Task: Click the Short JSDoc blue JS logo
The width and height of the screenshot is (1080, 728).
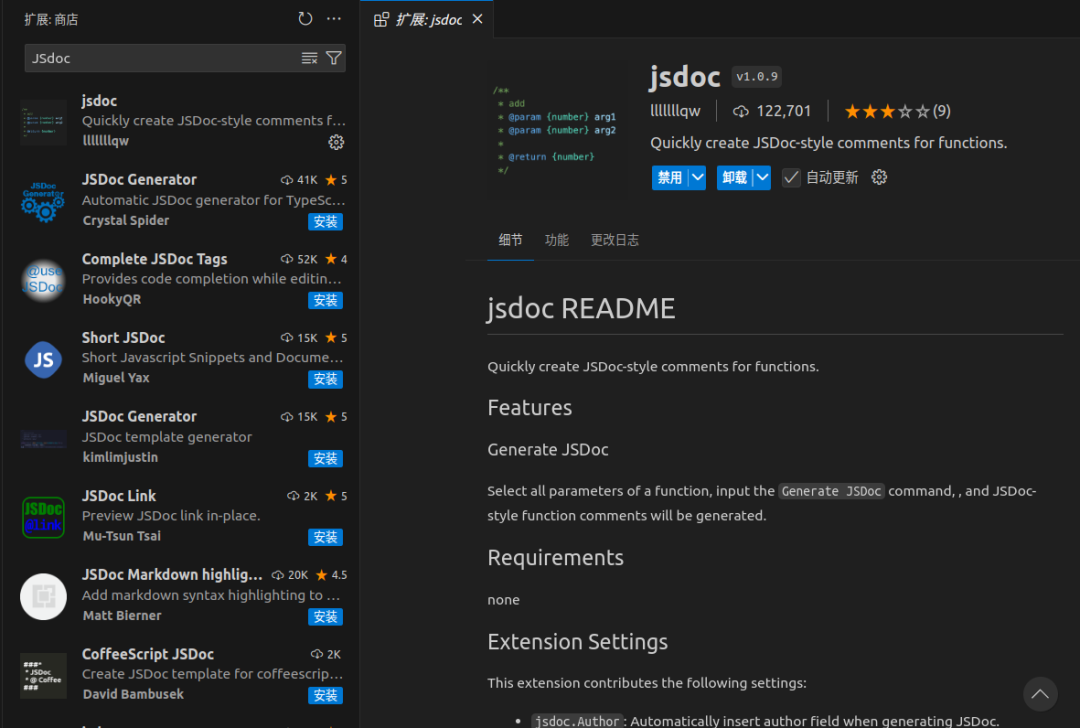Action: (43, 359)
